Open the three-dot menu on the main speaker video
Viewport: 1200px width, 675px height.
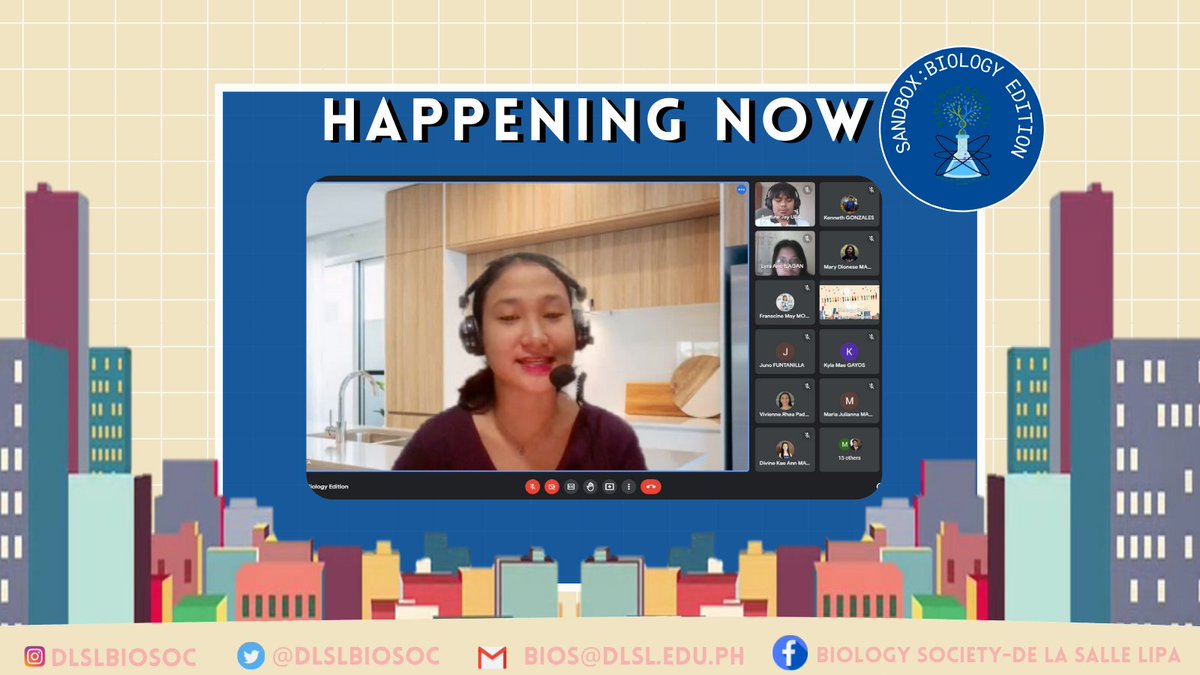click(x=741, y=189)
